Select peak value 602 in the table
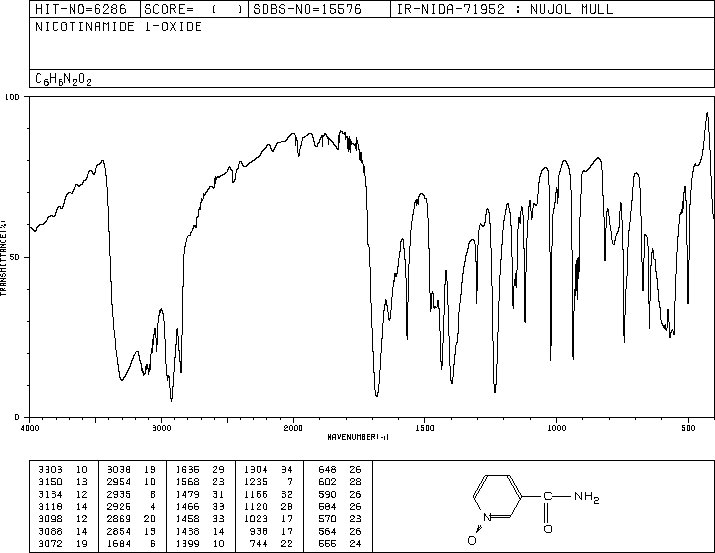The image size is (715, 553). 327,481
